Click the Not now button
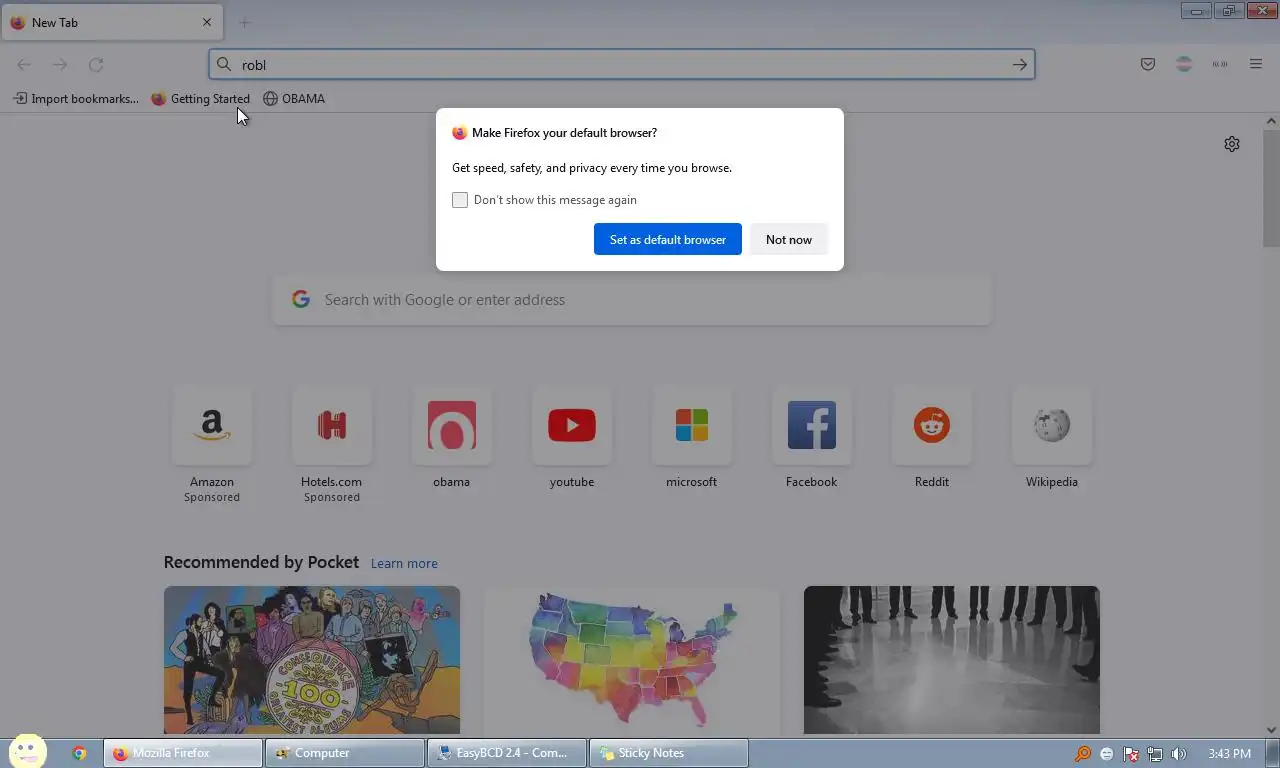Screen dimensions: 1280x768 point(789,239)
